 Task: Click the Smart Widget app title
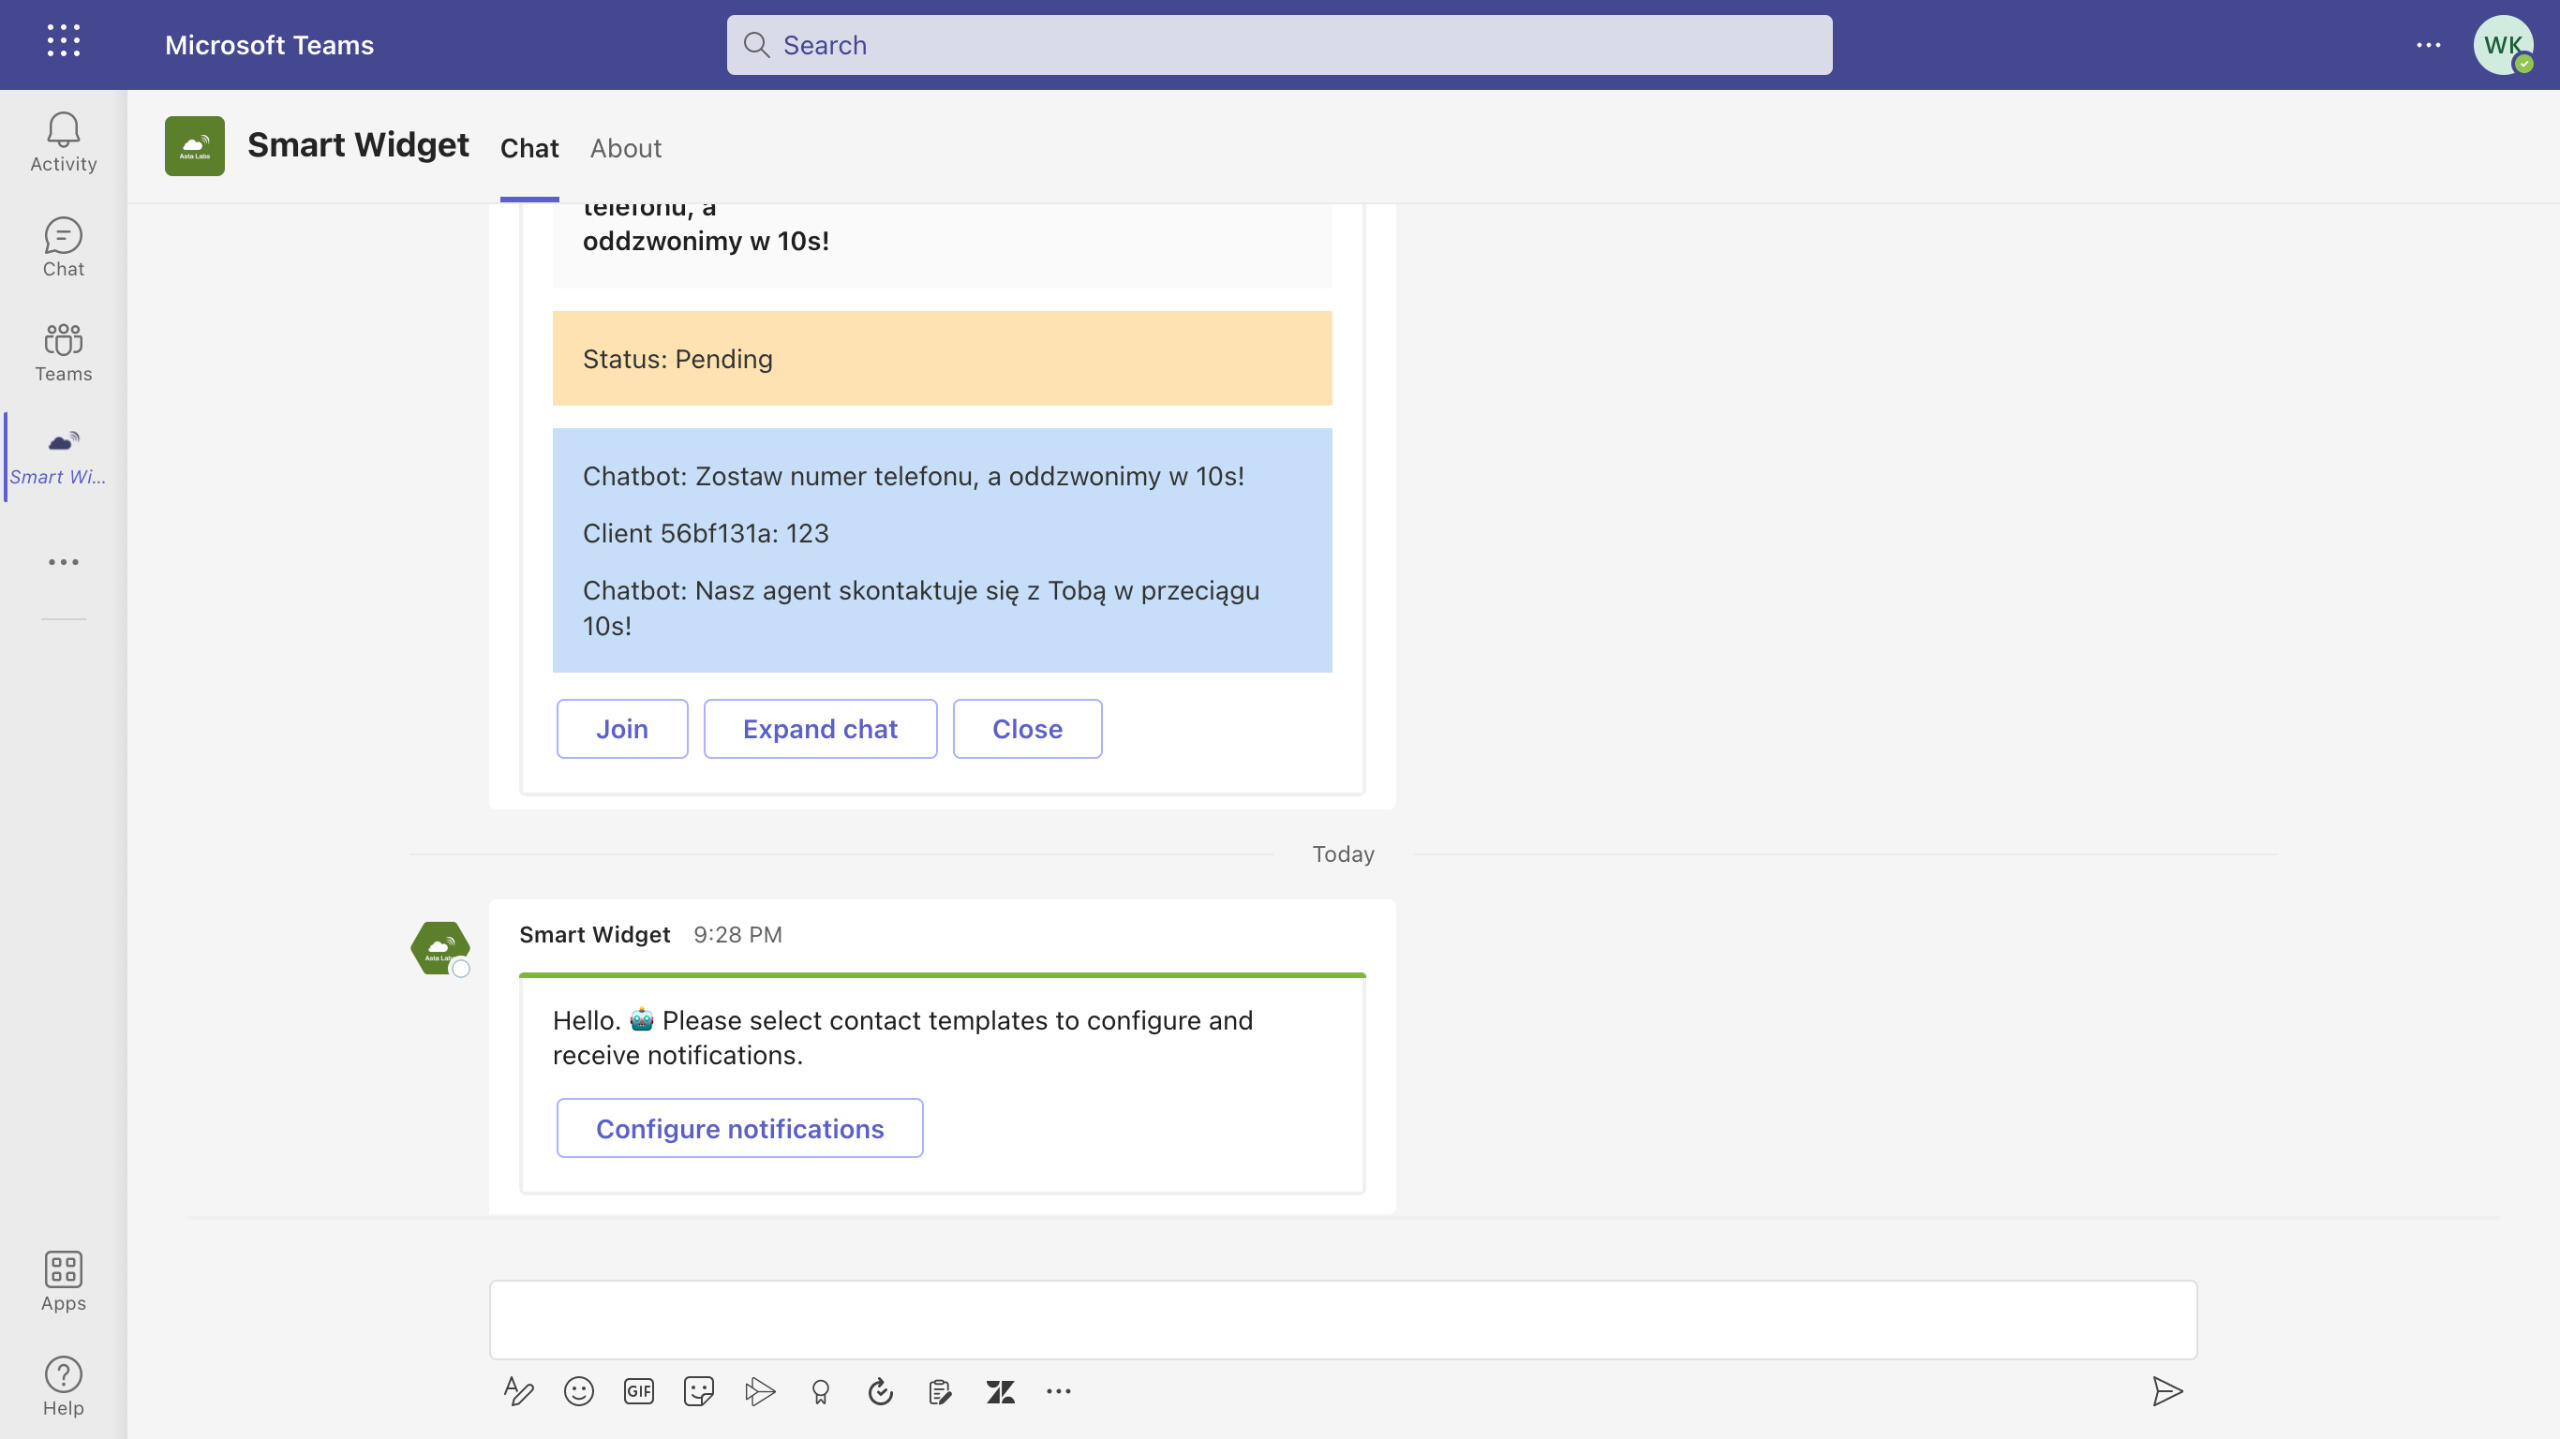358,145
